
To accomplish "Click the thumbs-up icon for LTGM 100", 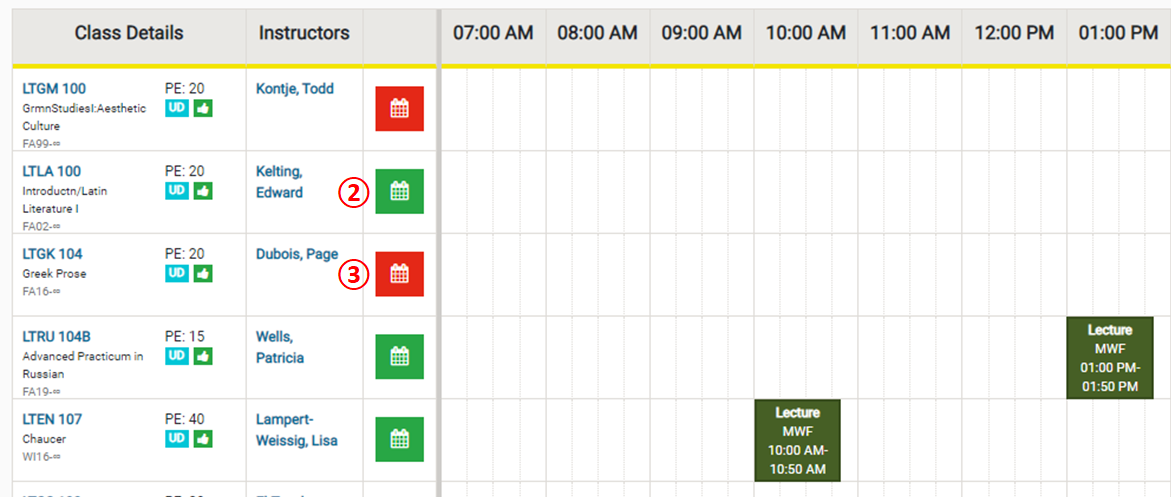I will click(203, 108).
